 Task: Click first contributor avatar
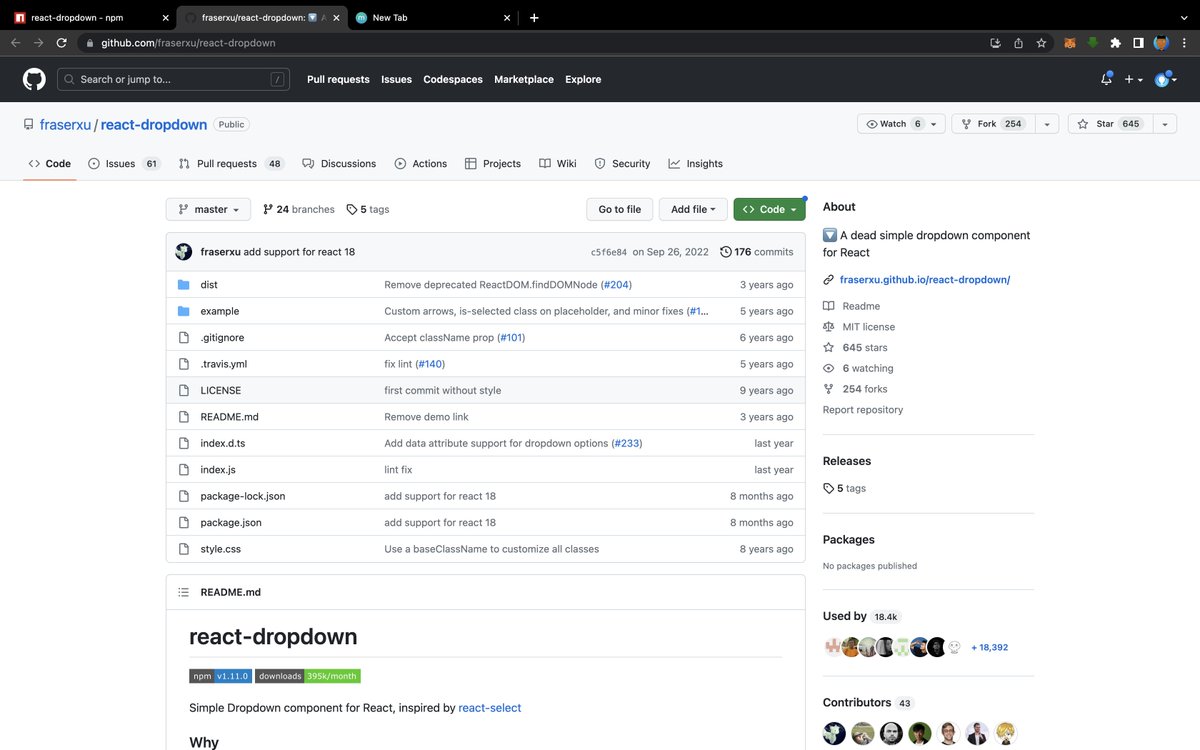tap(834, 733)
